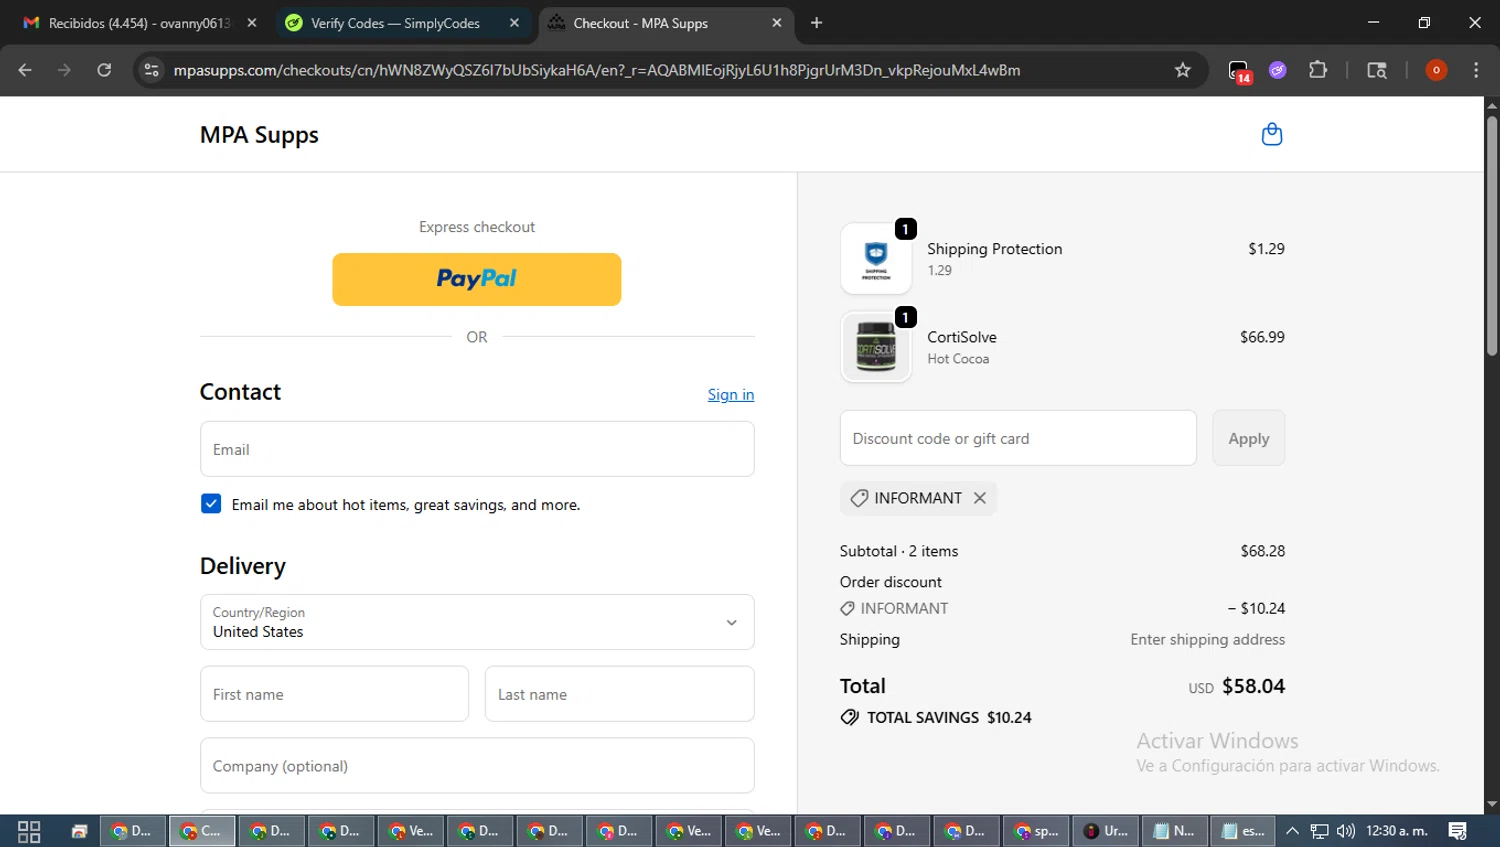Close the Gmail Recibidos tab

252,23
